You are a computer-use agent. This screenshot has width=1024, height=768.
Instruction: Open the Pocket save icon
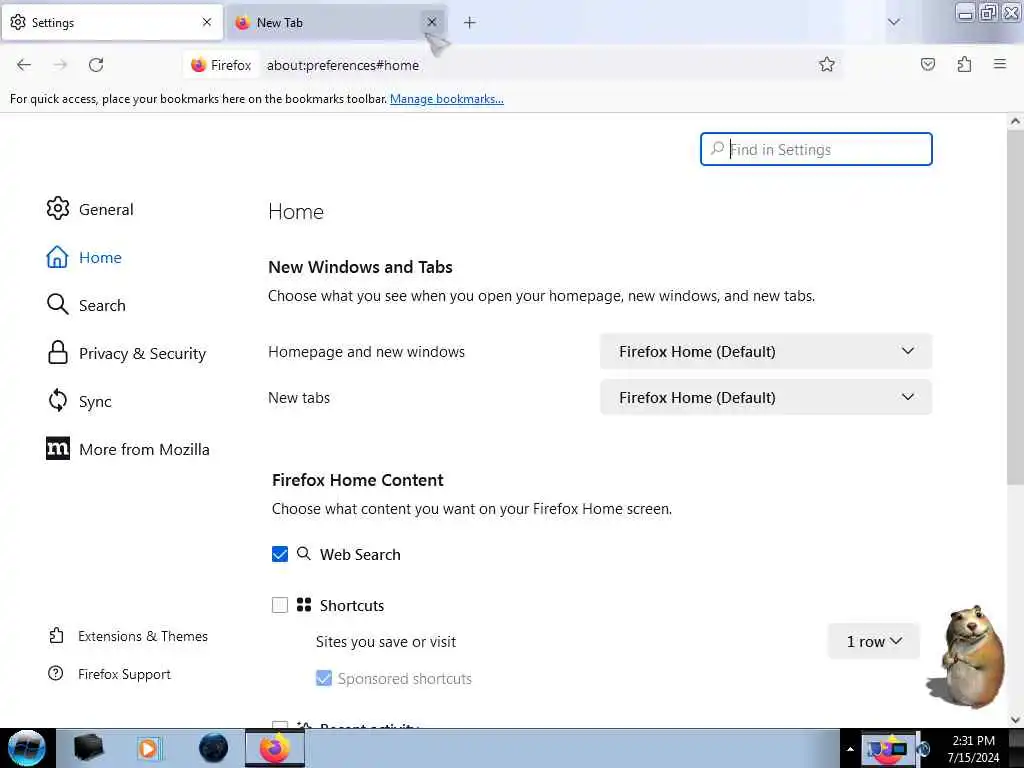pyautogui.click(x=928, y=64)
